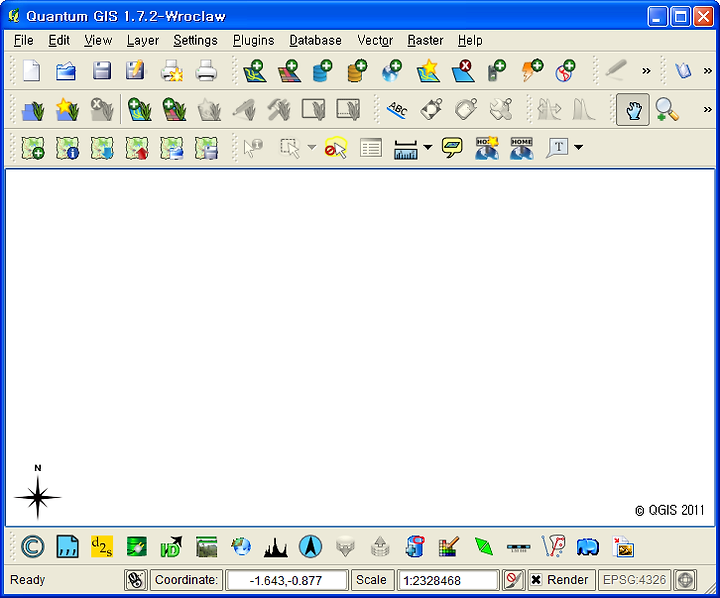Create a new GRASS mapset
The height and width of the screenshot is (598, 720).
click(x=68, y=110)
